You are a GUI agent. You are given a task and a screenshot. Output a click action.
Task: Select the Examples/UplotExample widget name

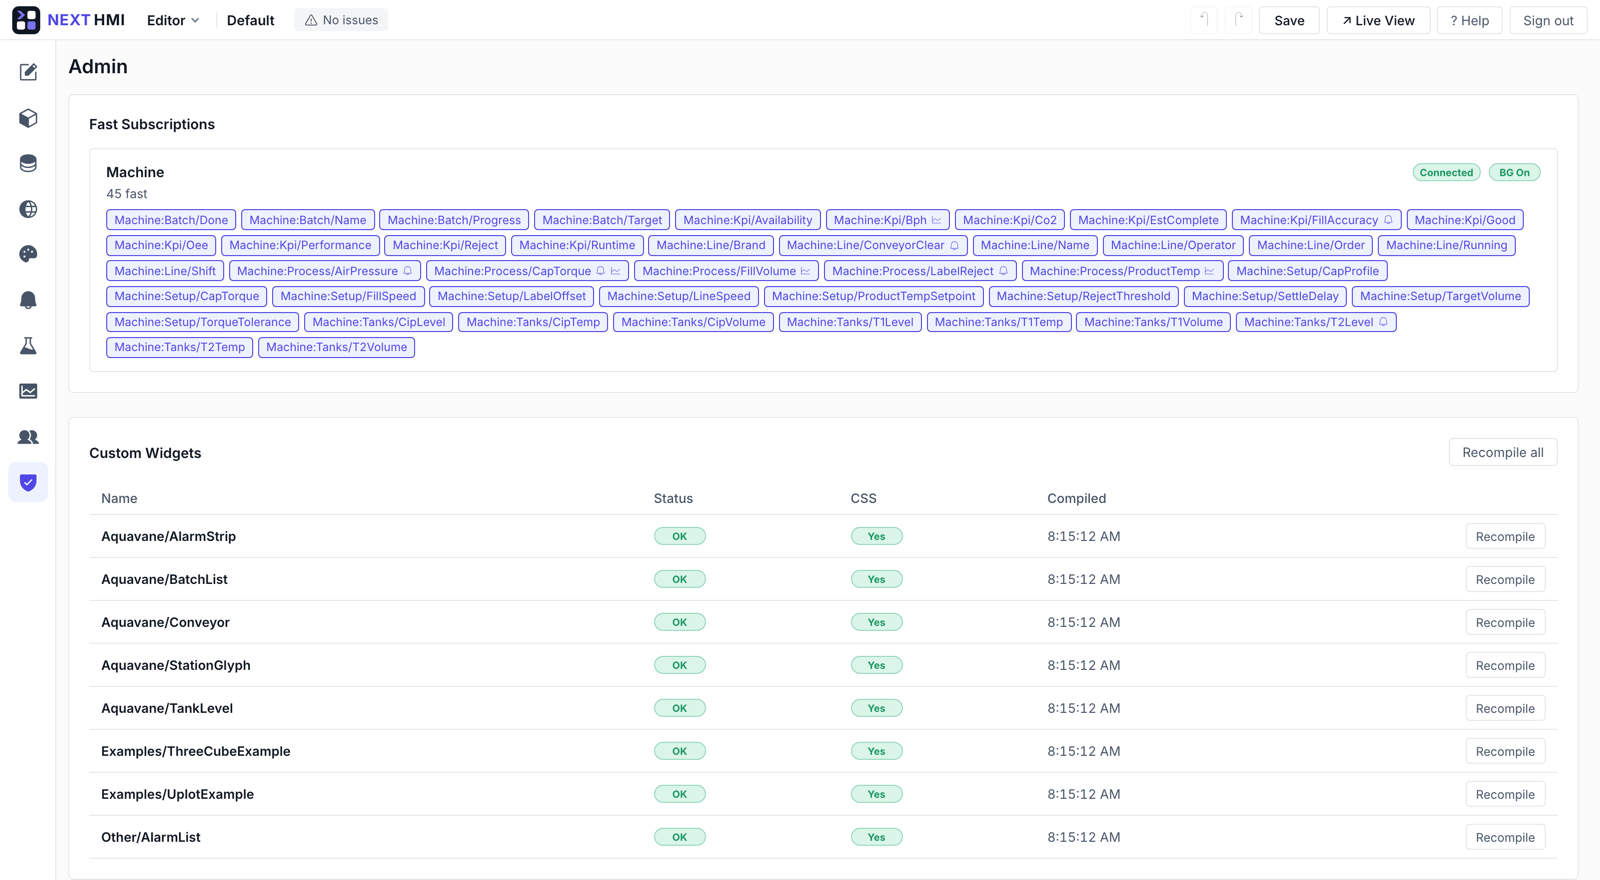[177, 795]
